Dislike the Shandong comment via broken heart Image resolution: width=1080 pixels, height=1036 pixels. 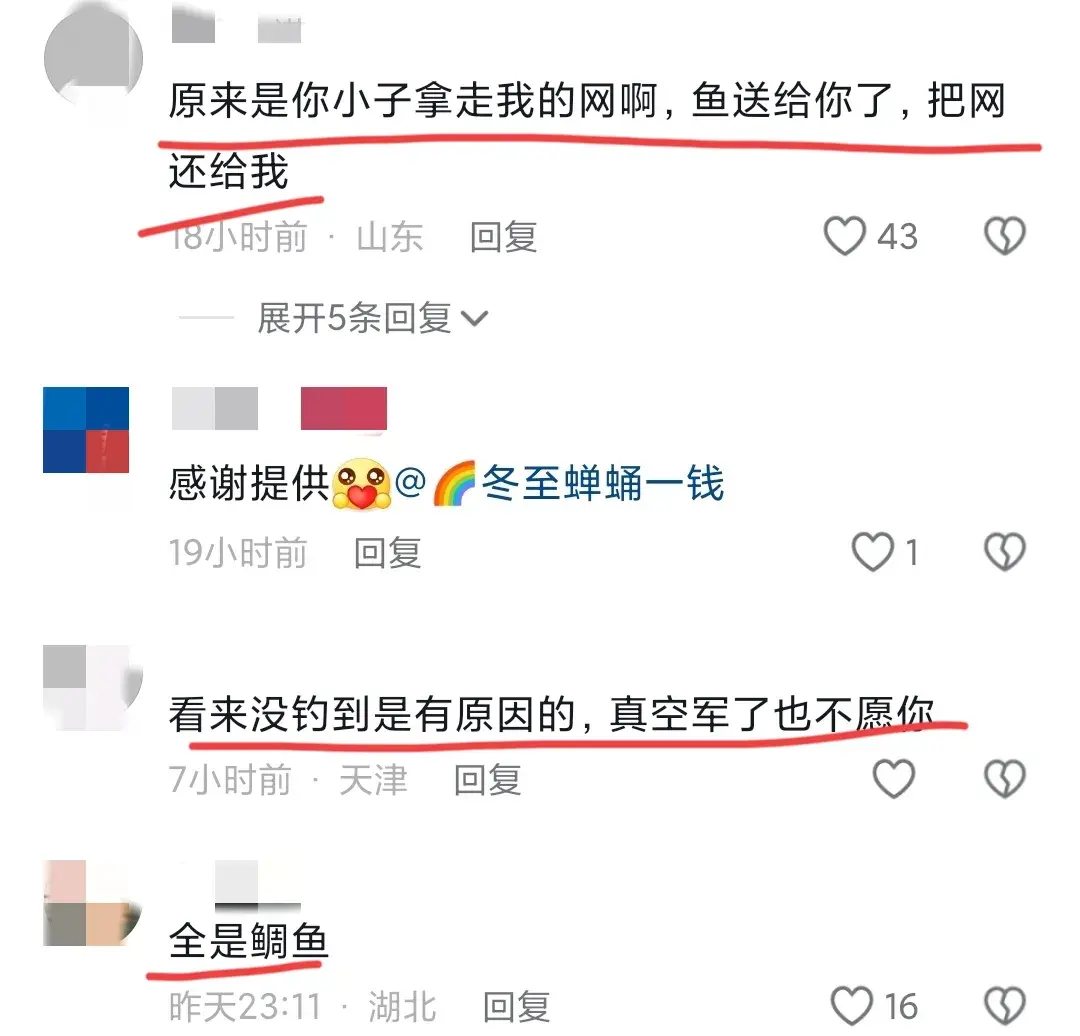click(x=1005, y=236)
